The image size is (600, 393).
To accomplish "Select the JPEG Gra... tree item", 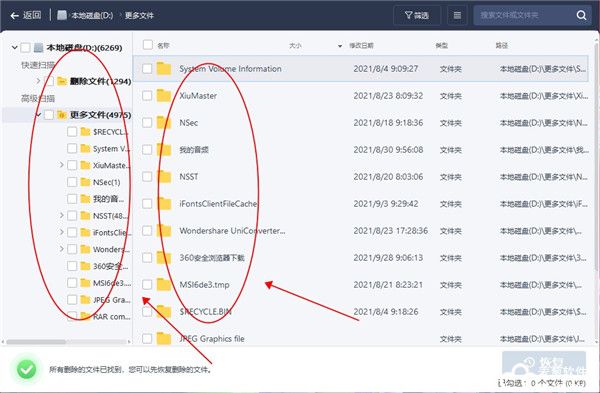I will [112, 300].
